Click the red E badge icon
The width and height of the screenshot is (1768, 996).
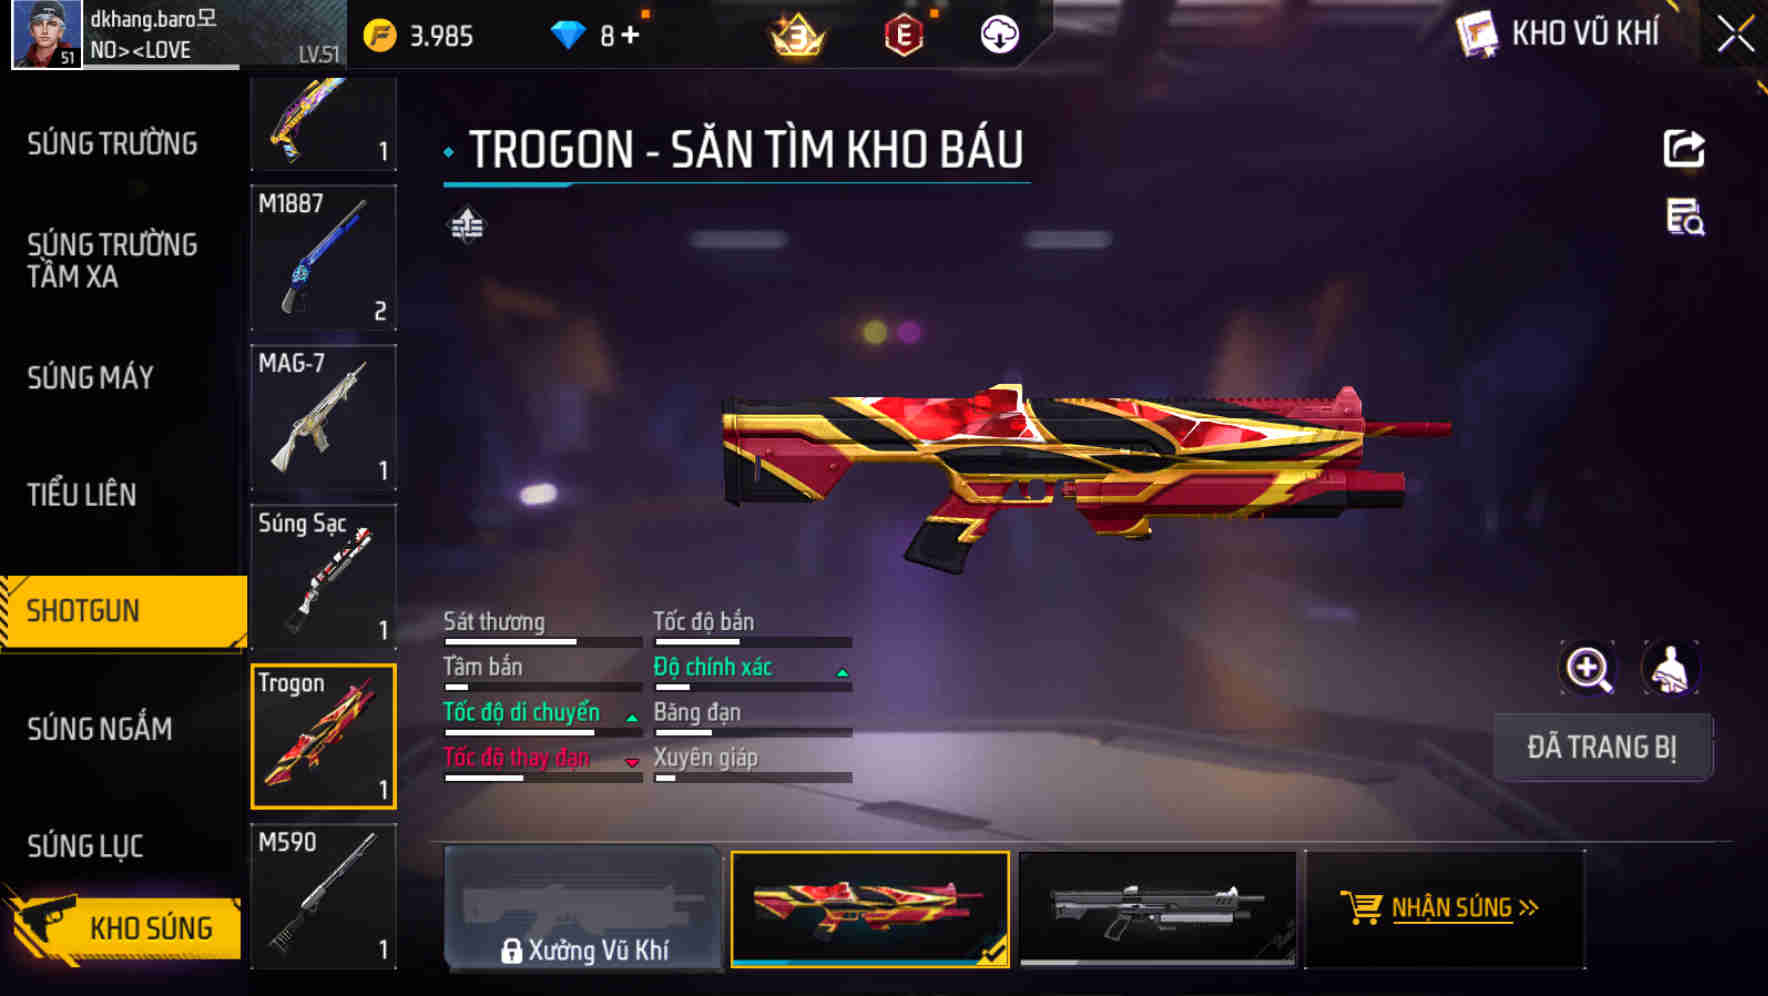pos(903,35)
